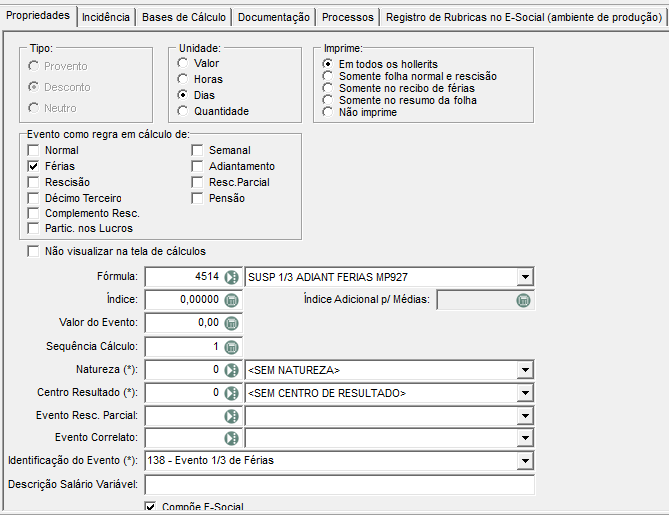The height and width of the screenshot is (515, 669).
Task: Open the Processos tab
Action: [x=348, y=17]
